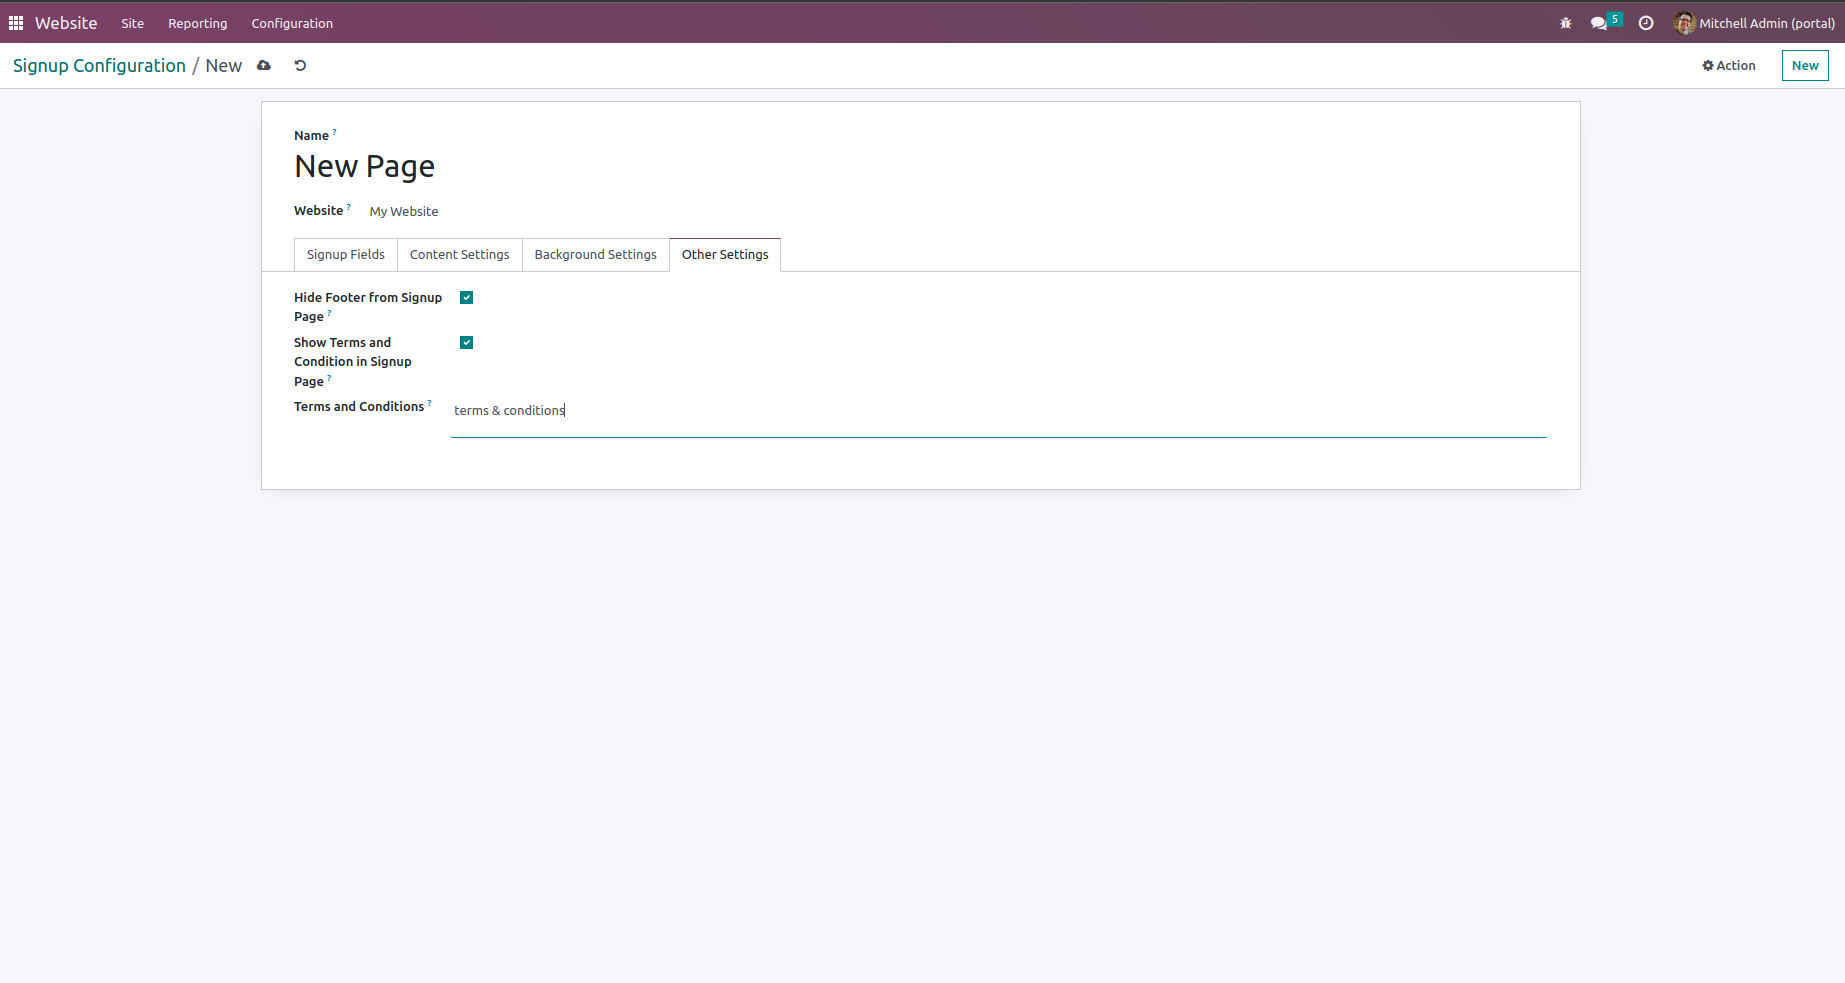Click the help tooltip beside Website label

coord(349,207)
